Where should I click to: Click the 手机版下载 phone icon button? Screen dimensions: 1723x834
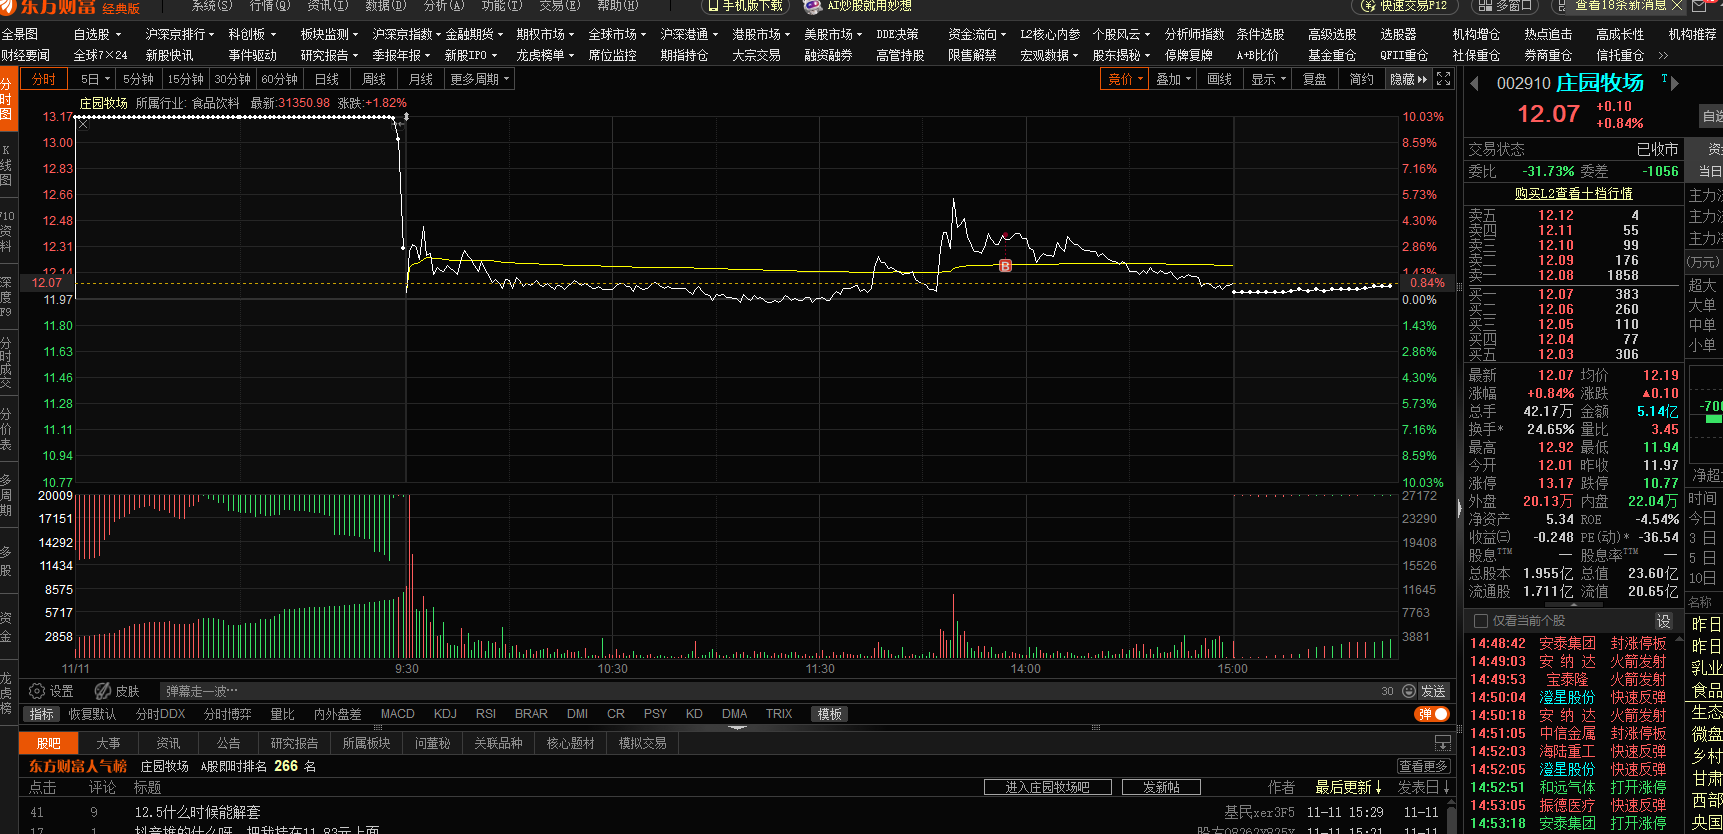pos(745,6)
